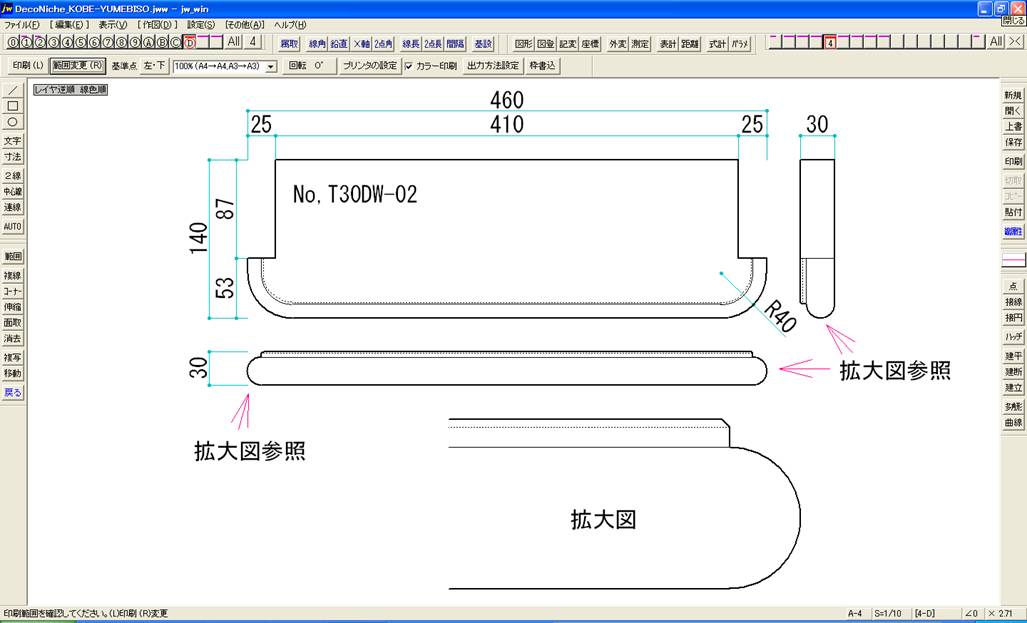
Task: Click the X軸 axis angle button
Action: (361, 44)
